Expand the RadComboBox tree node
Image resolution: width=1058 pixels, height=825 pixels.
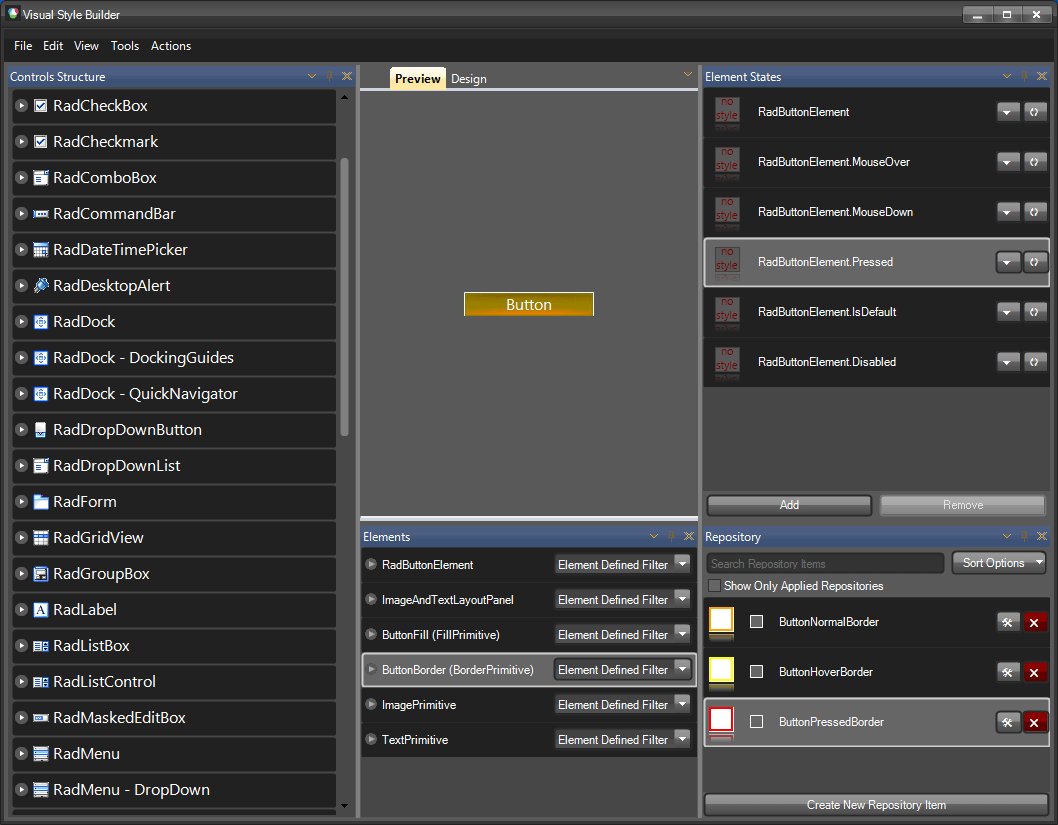tap(21, 178)
